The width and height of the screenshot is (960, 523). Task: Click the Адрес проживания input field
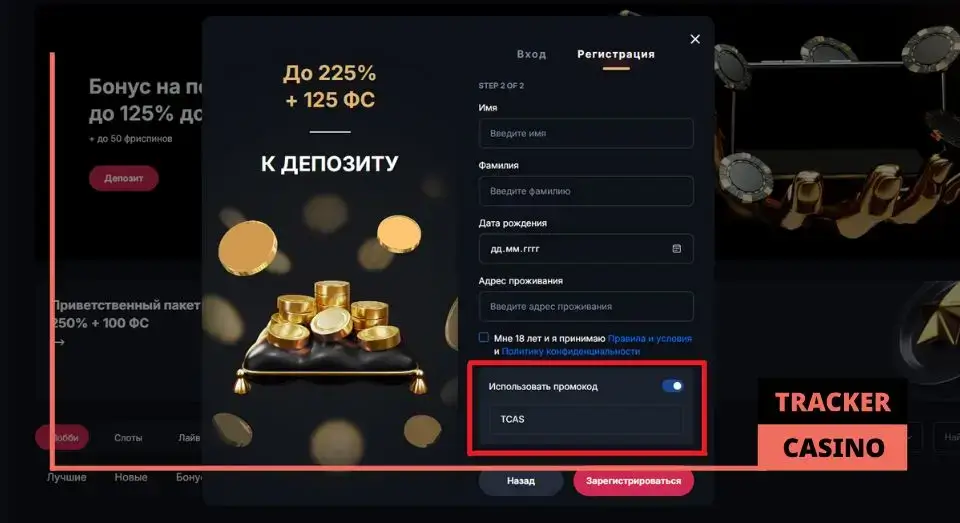(586, 306)
